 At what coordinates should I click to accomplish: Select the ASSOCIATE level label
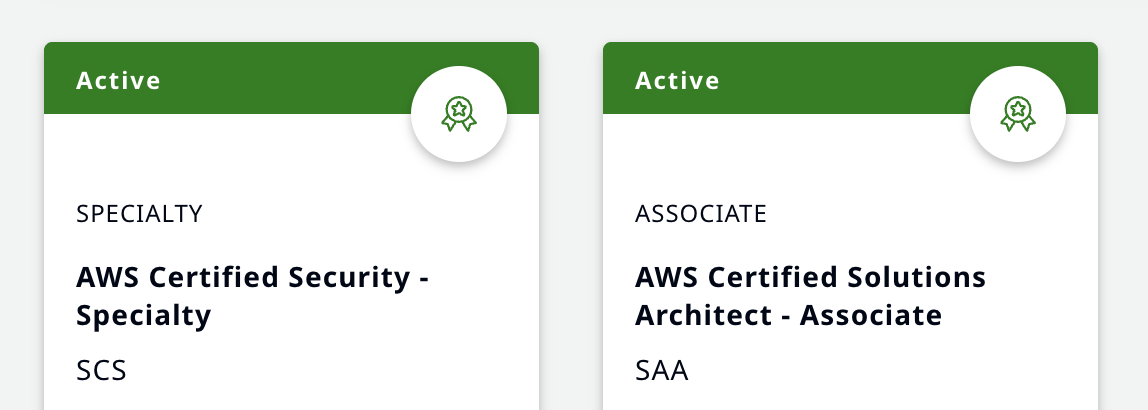701,214
